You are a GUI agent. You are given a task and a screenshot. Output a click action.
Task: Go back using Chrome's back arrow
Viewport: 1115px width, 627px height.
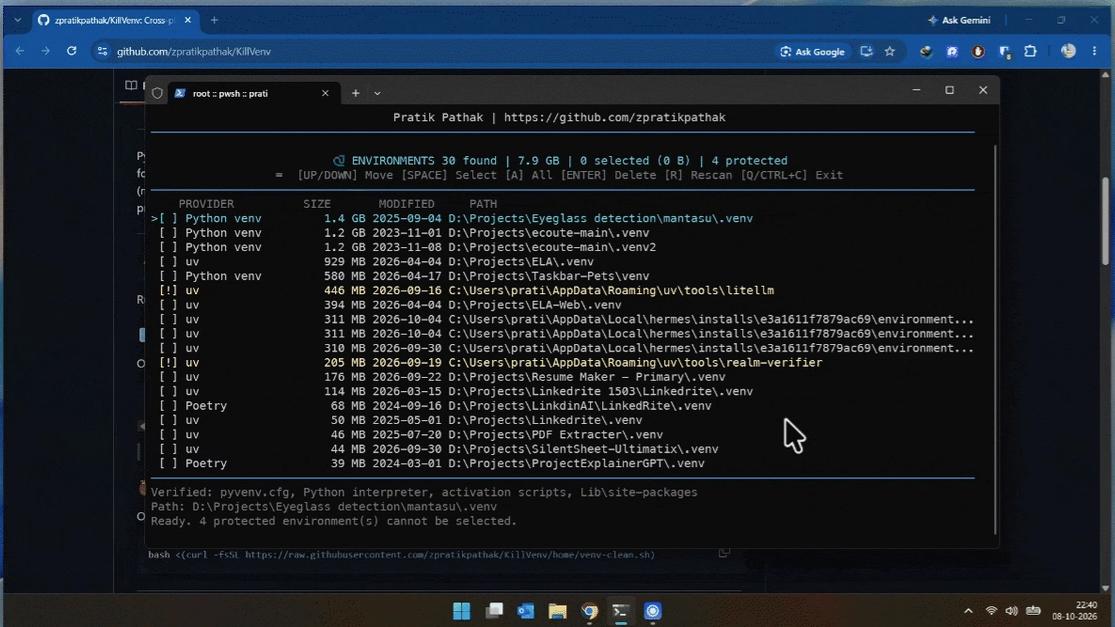(x=20, y=51)
